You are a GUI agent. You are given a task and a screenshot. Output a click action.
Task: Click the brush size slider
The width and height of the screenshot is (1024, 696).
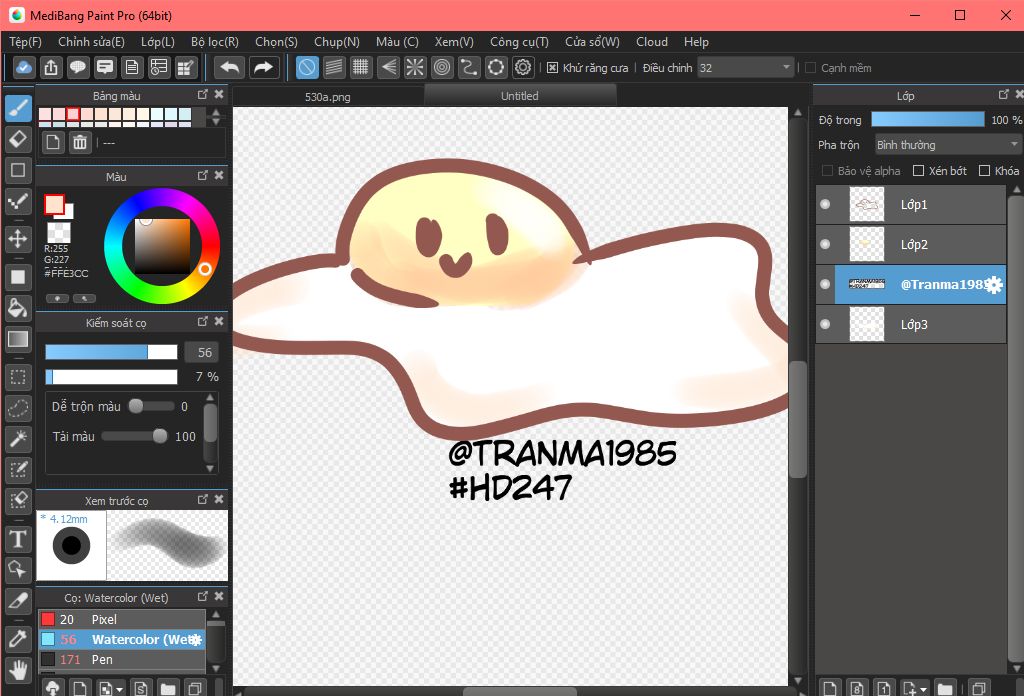coord(111,353)
